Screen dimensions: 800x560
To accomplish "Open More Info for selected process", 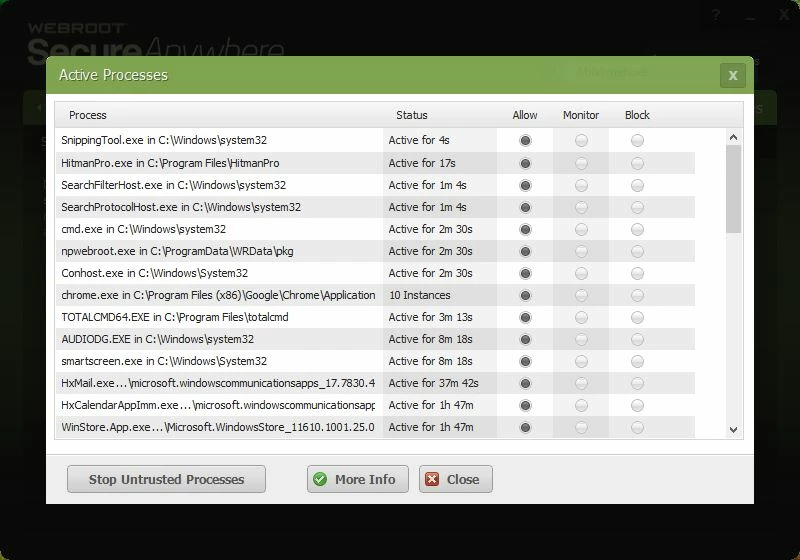I will [x=358, y=479].
